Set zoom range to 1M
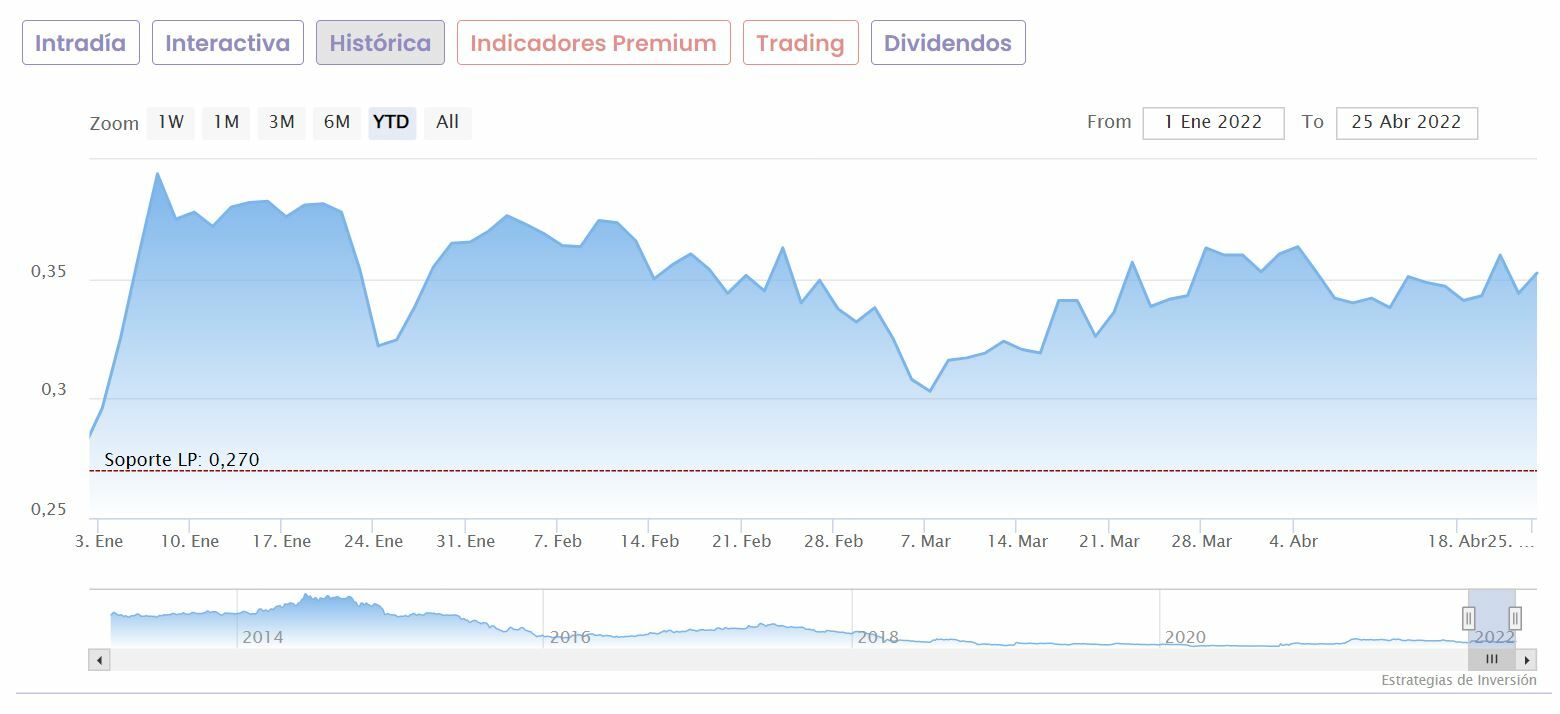The image size is (1560, 714). [226, 122]
